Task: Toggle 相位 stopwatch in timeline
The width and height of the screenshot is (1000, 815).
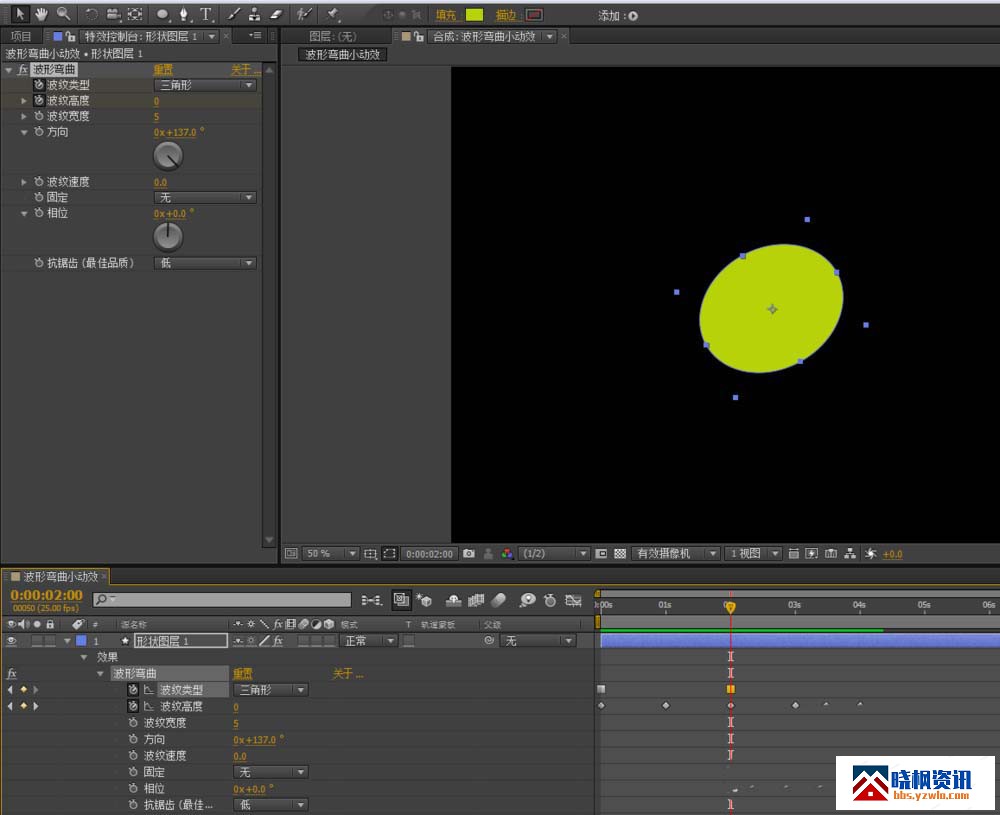Action: pos(133,788)
